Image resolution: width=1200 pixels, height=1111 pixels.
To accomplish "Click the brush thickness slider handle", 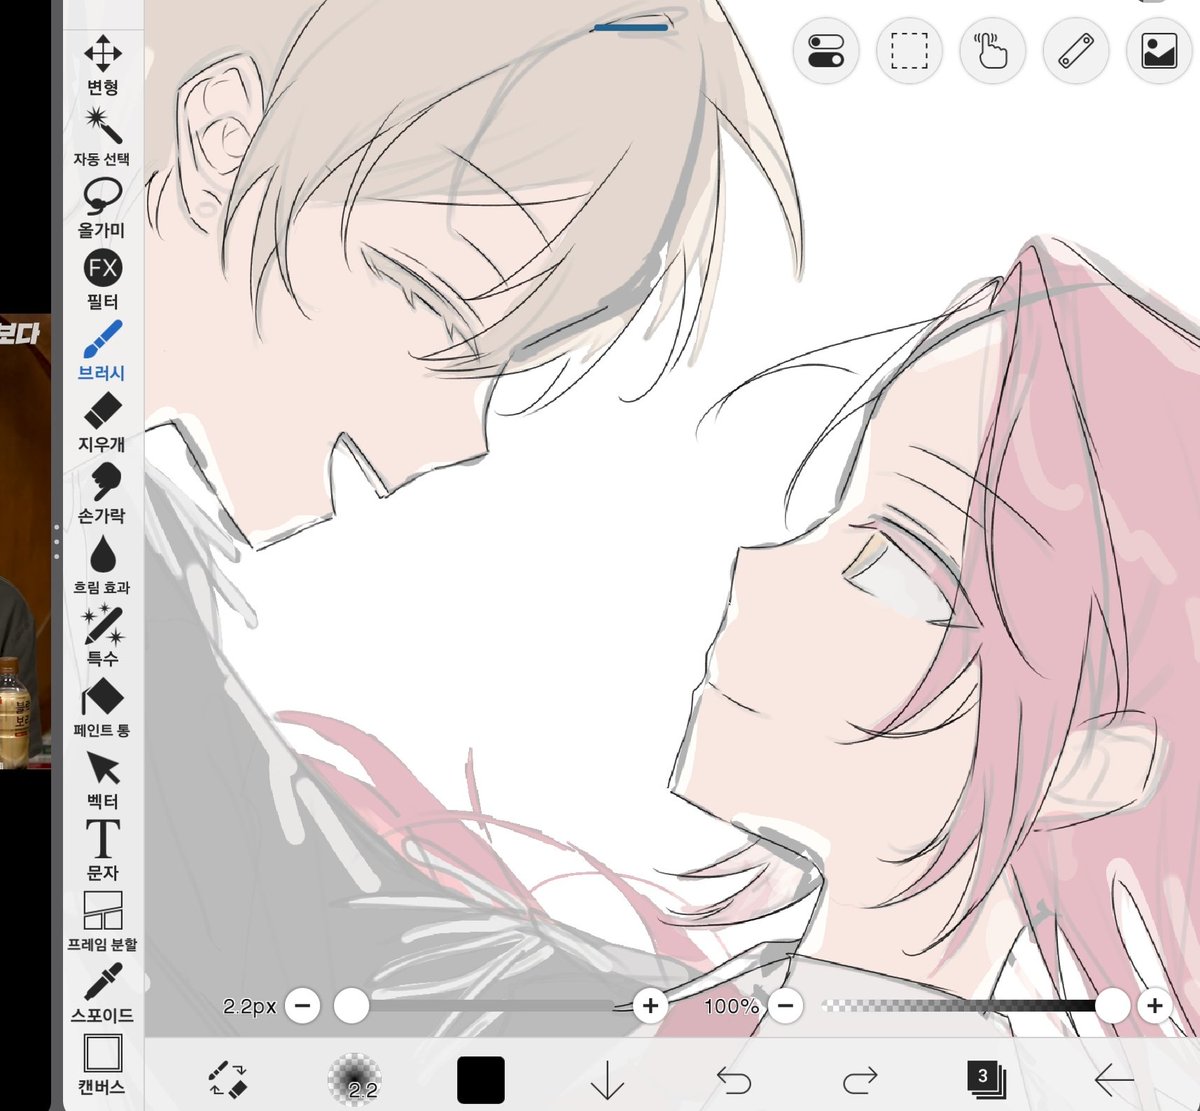I will [351, 1006].
